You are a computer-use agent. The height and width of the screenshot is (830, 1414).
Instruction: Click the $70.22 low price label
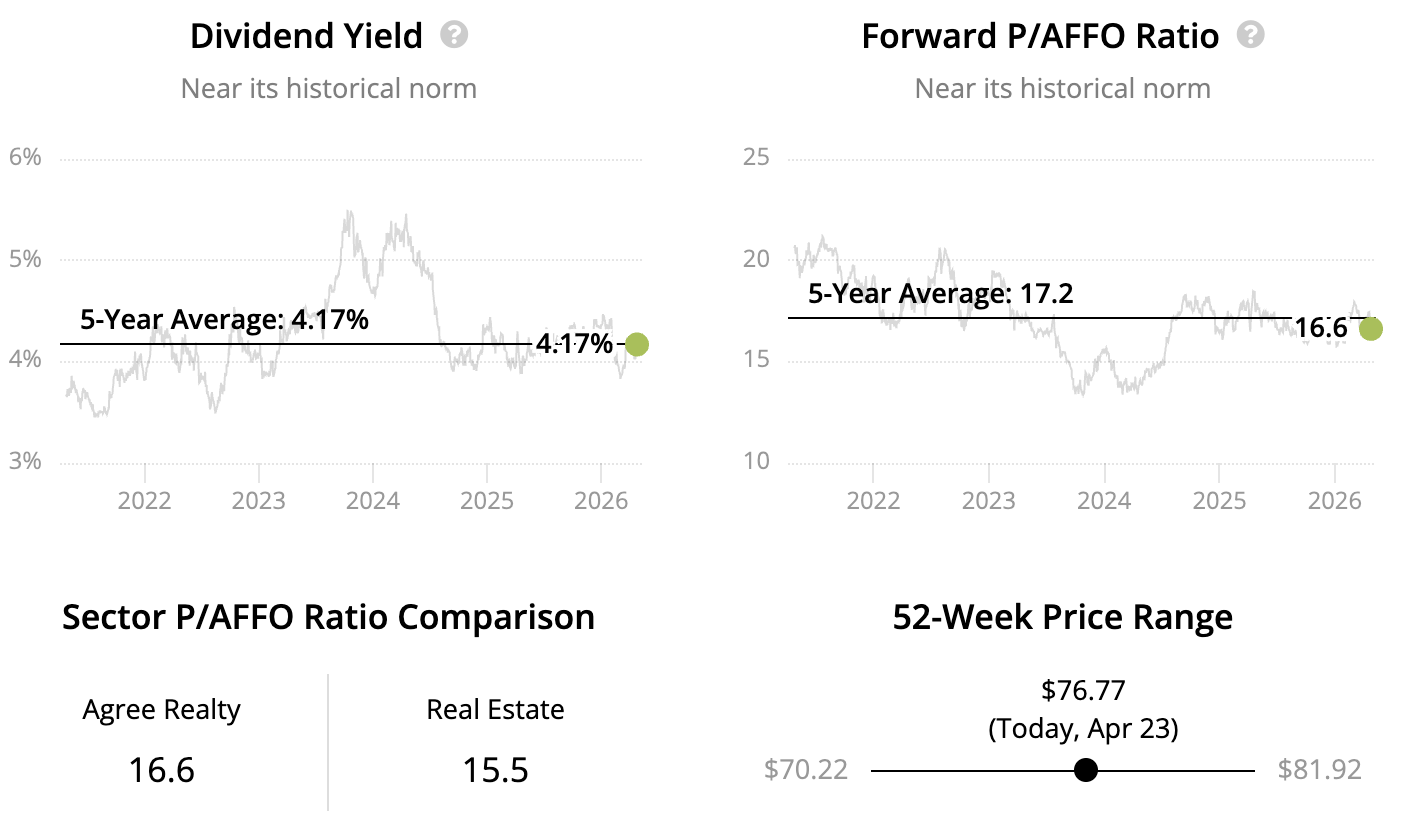pyautogui.click(x=806, y=770)
